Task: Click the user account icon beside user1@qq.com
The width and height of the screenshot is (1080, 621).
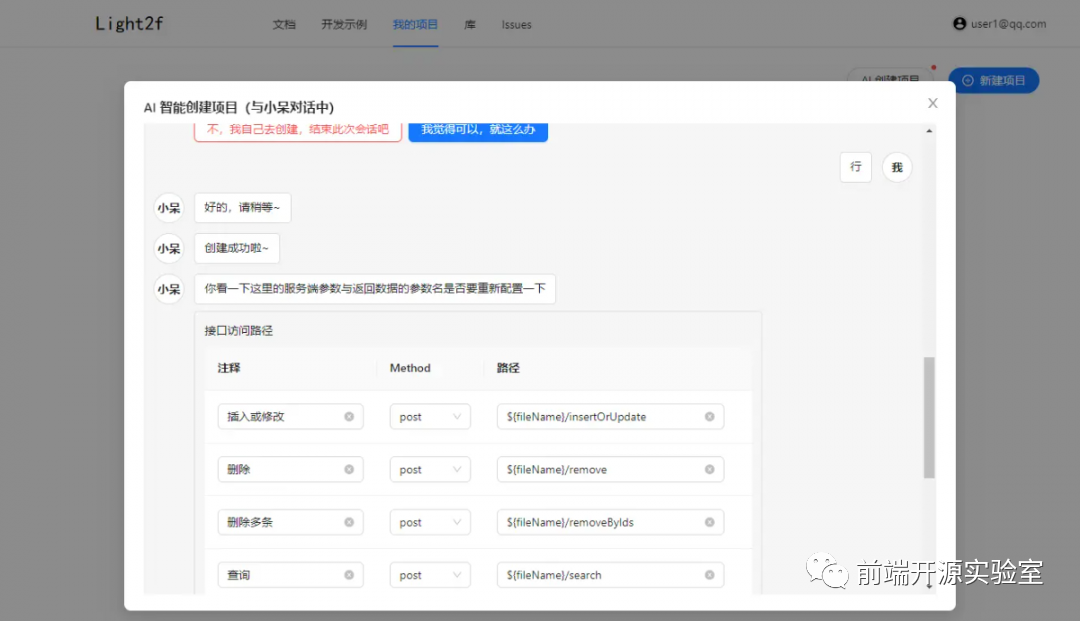Action: (x=960, y=24)
